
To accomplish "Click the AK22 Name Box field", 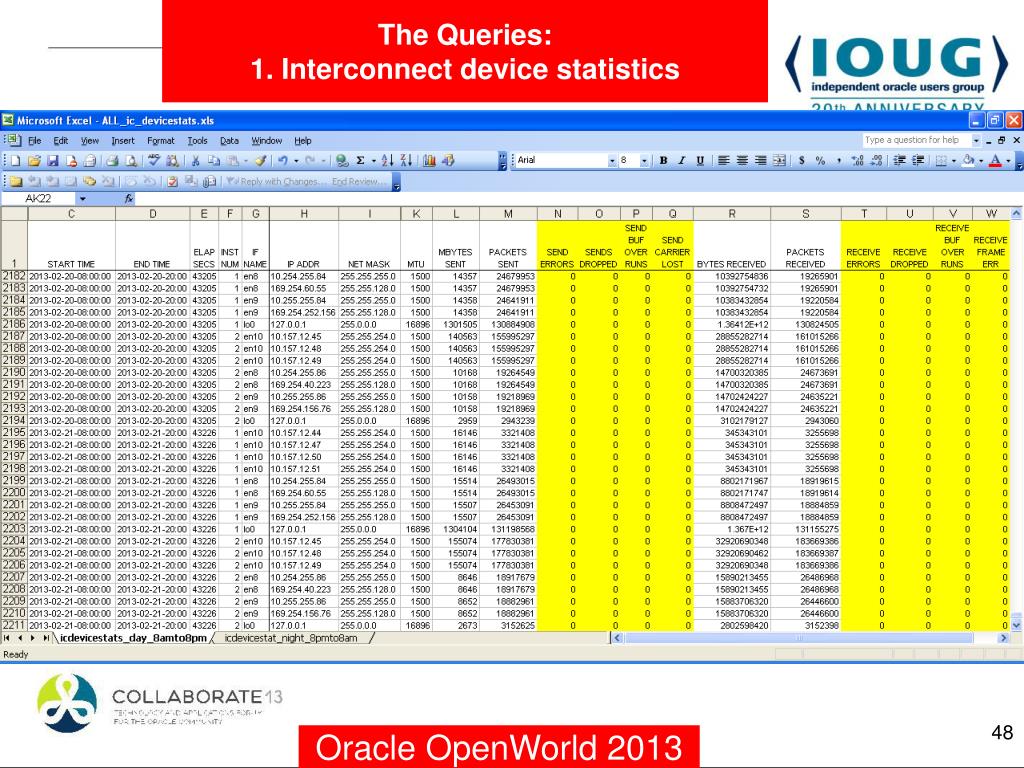I will click(x=39, y=199).
